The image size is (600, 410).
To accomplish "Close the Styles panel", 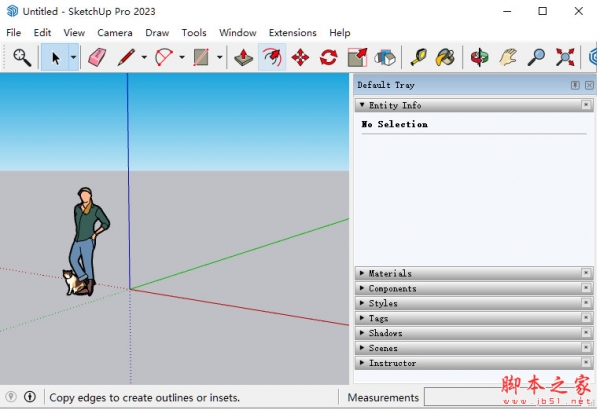I will tap(586, 302).
